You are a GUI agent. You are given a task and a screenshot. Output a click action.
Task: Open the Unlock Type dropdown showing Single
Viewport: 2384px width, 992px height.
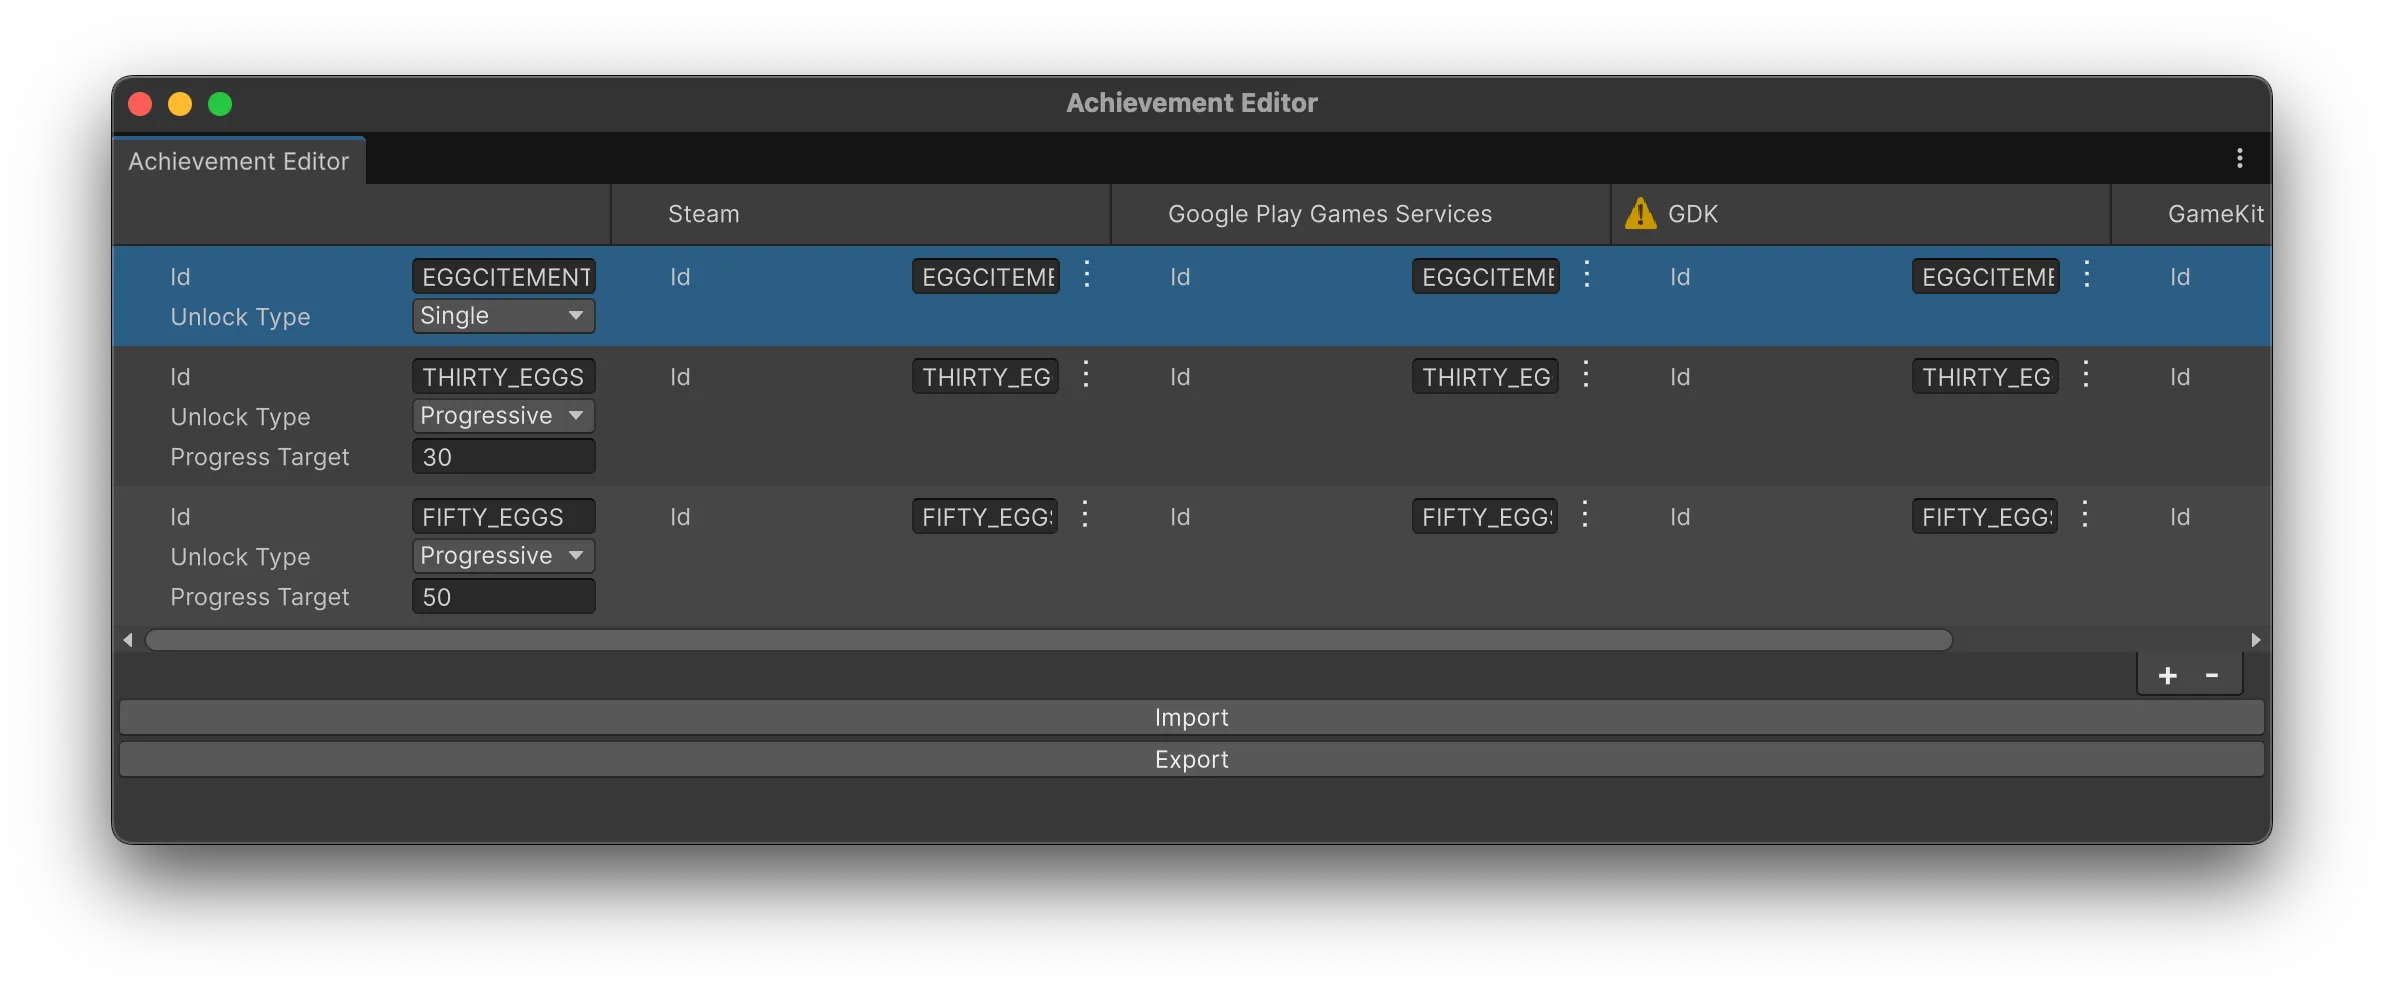pos(503,315)
